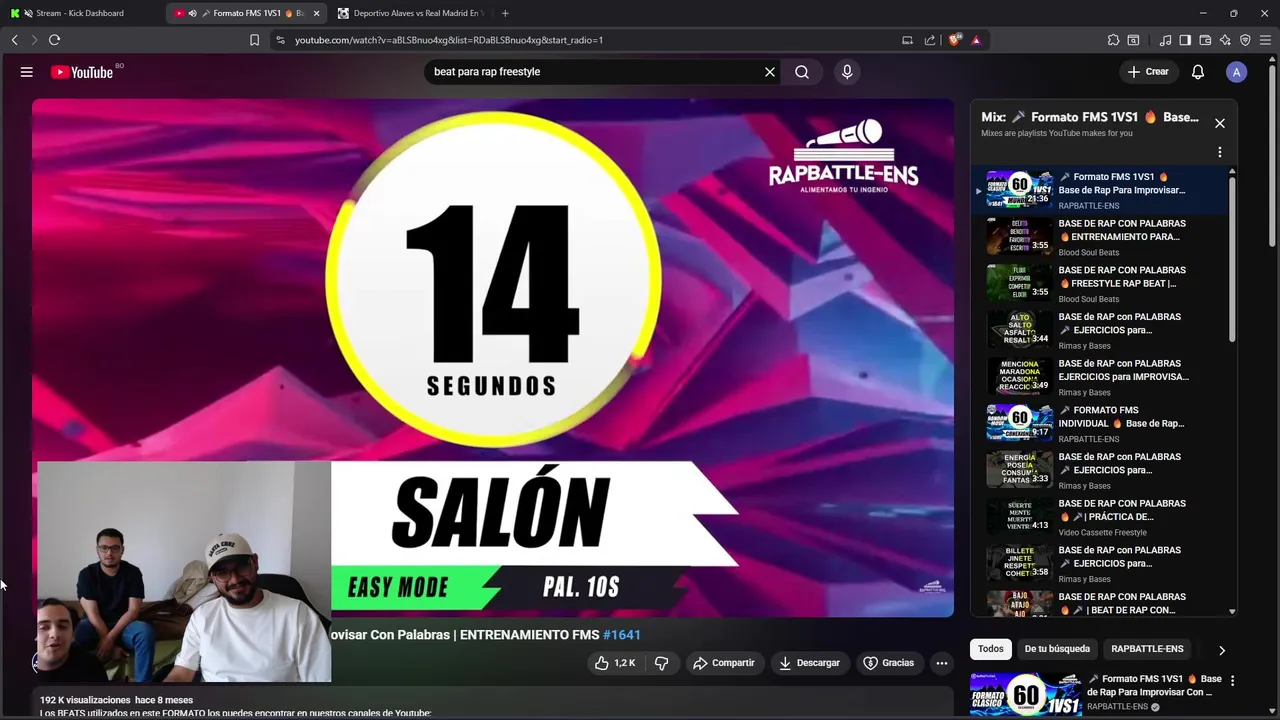Screen dimensions: 1280x720
Task: Open the Brave VPN shield icon
Action: (1245, 40)
